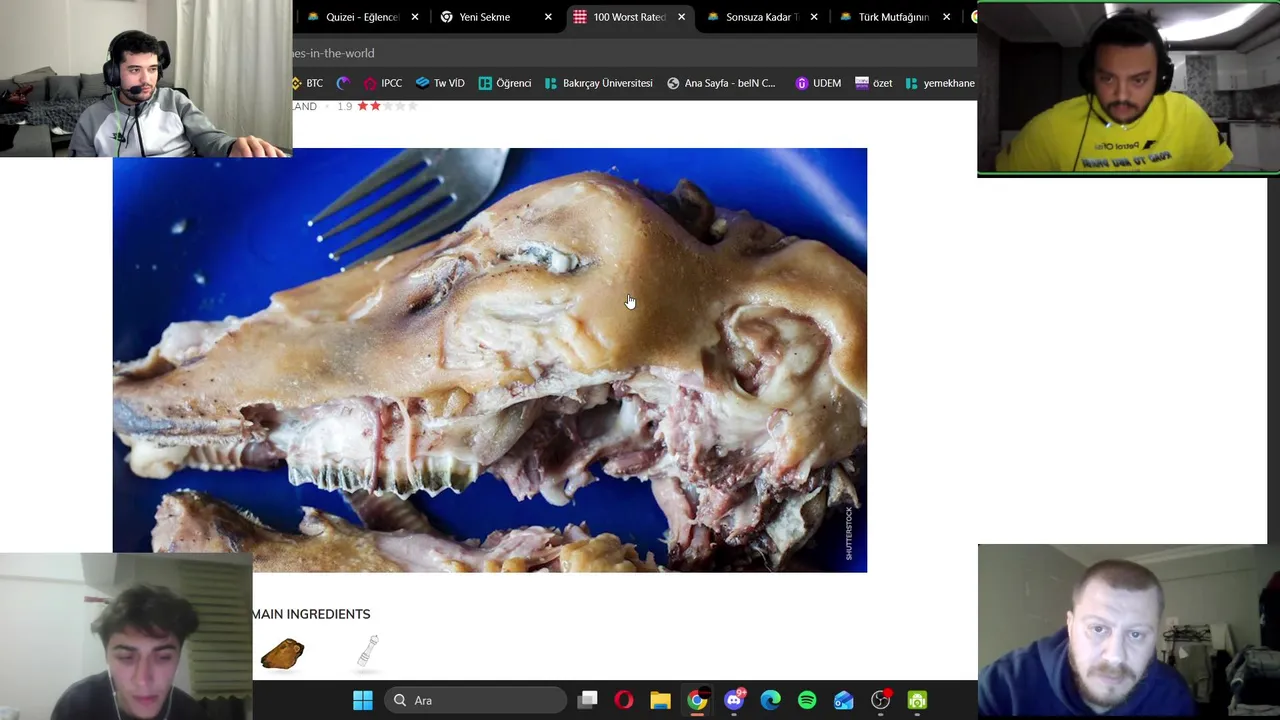This screenshot has height=720, width=1280.
Task: Open the IPCC bookmark
Action: click(x=383, y=83)
